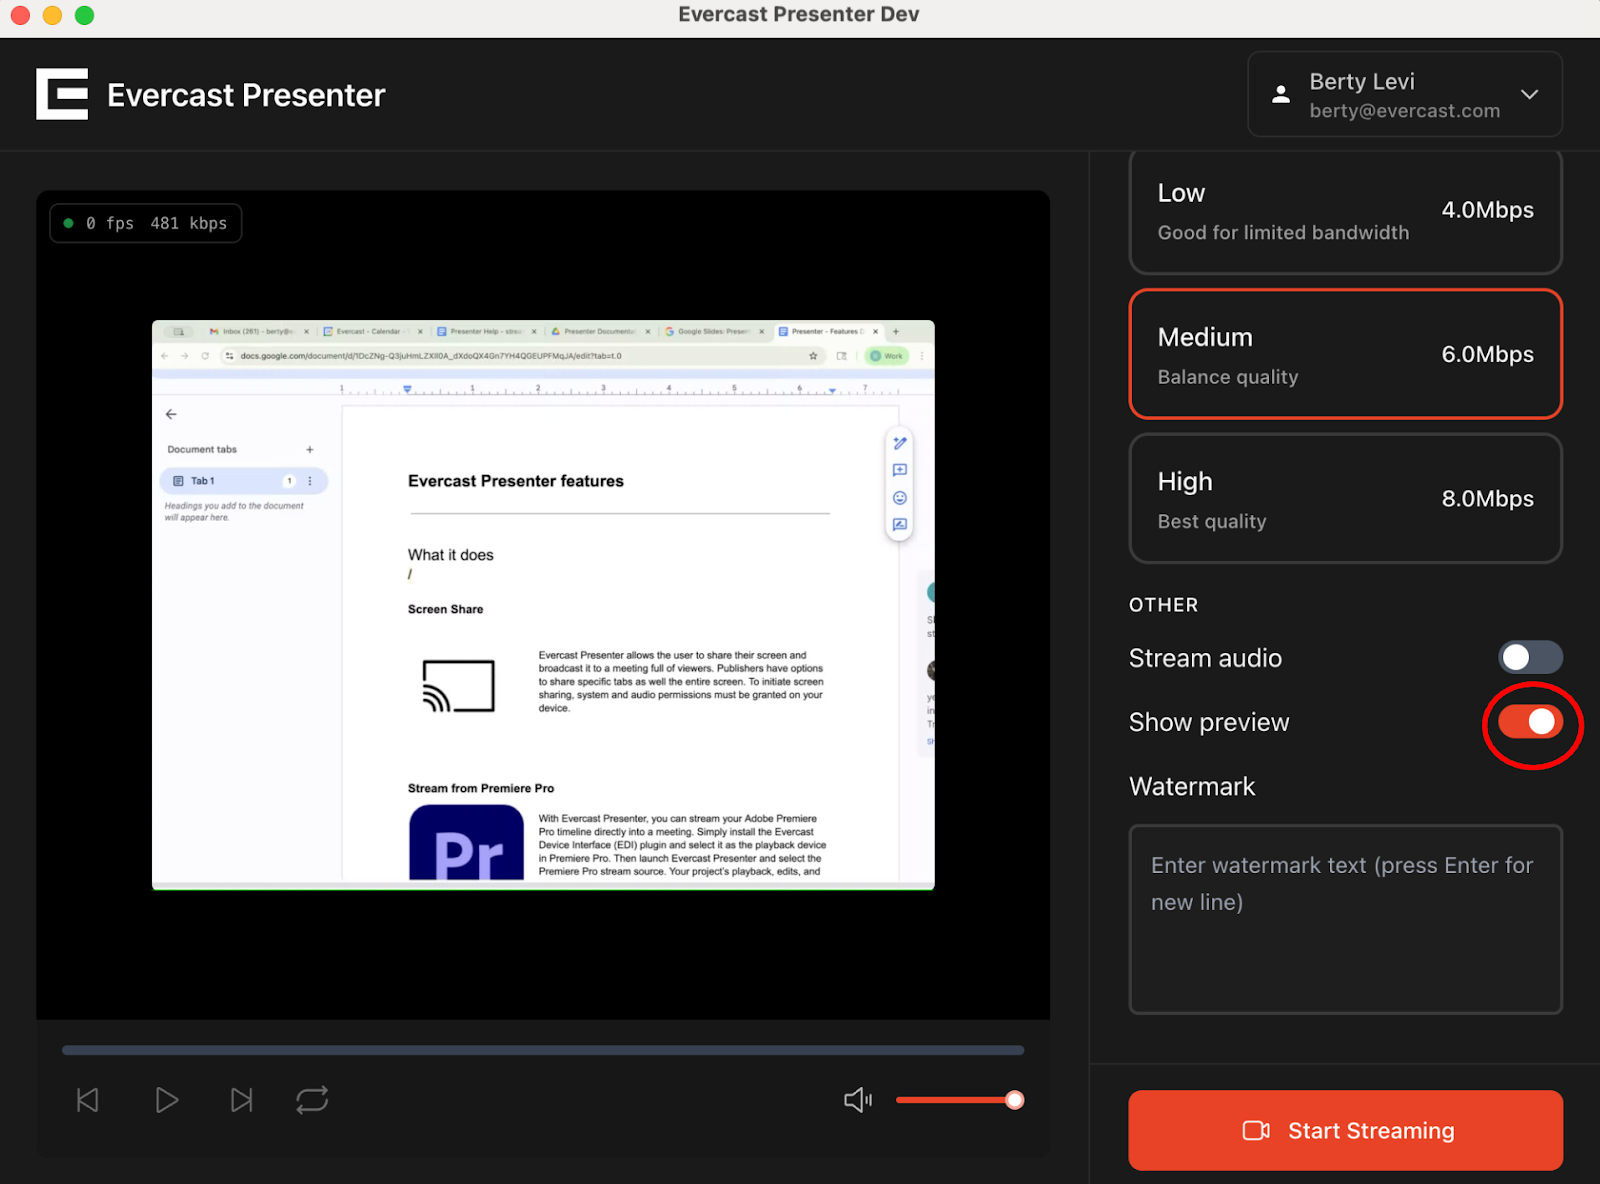Click the Evercast logo icon
Viewport: 1600px width, 1184px height.
(x=62, y=94)
